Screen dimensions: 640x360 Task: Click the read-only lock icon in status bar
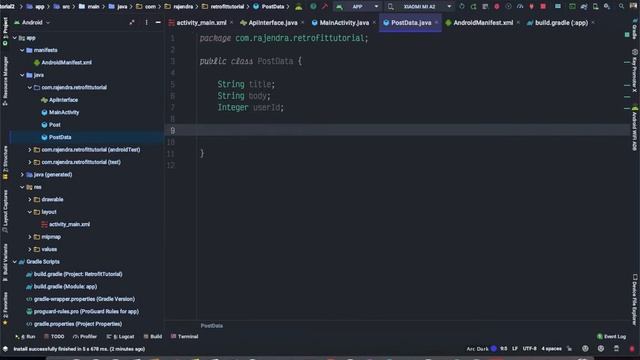click(569, 349)
